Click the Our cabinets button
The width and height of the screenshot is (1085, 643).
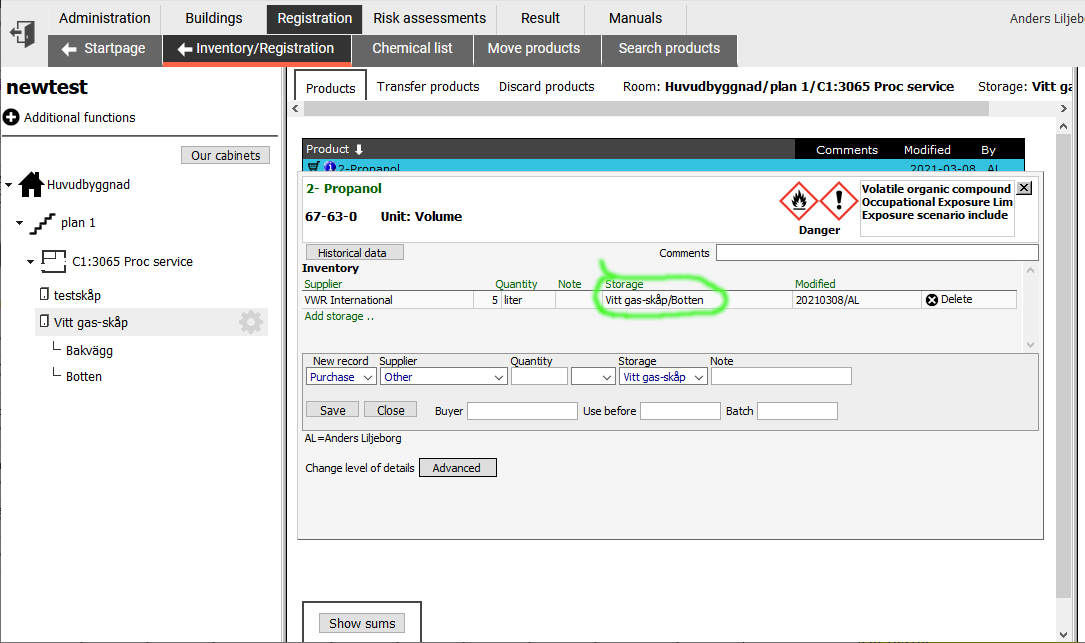226,155
